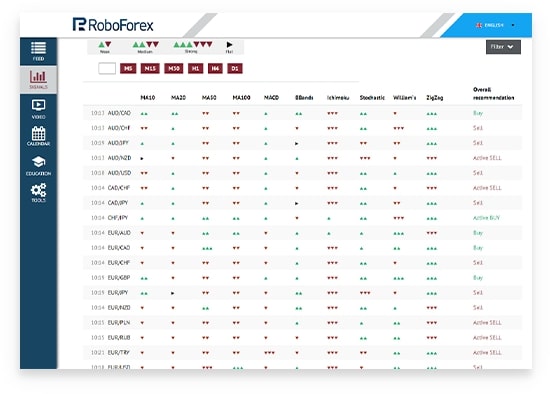Open the Feed section in sidebar
The height and width of the screenshot is (394, 550).
(x=38, y=51)
